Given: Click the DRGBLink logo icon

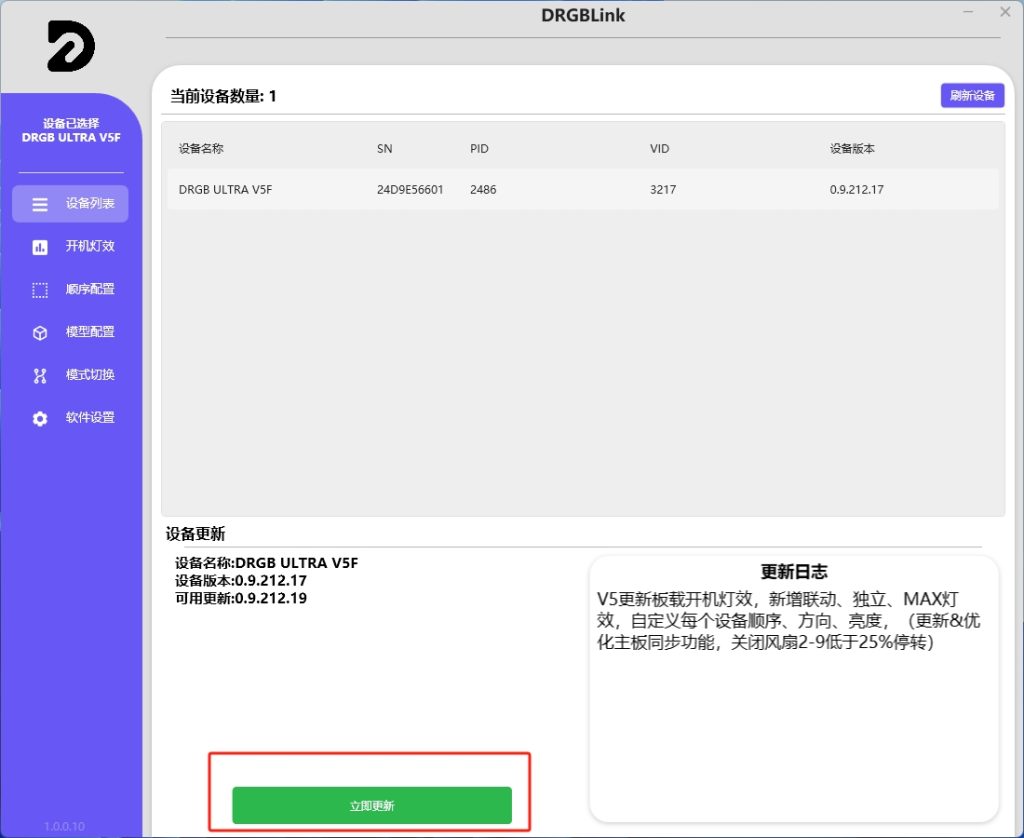Looking at the screenshot, I should (71, 46).
